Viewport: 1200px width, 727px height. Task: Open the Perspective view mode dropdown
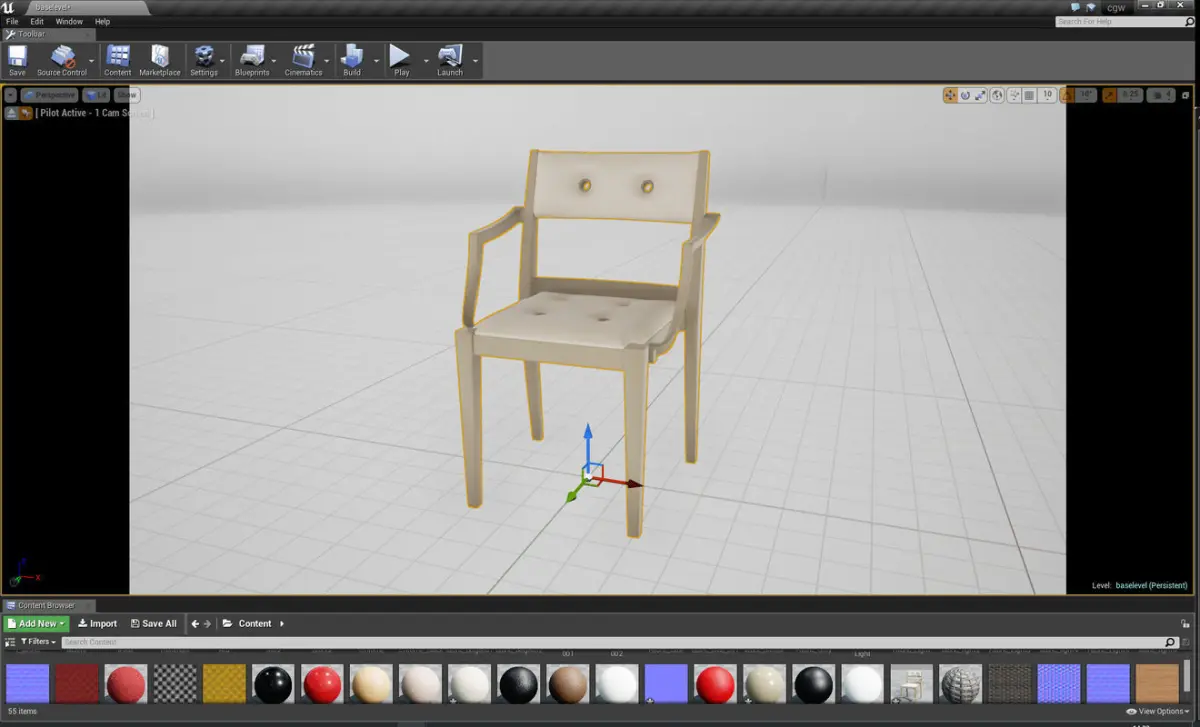coord(50,95)
